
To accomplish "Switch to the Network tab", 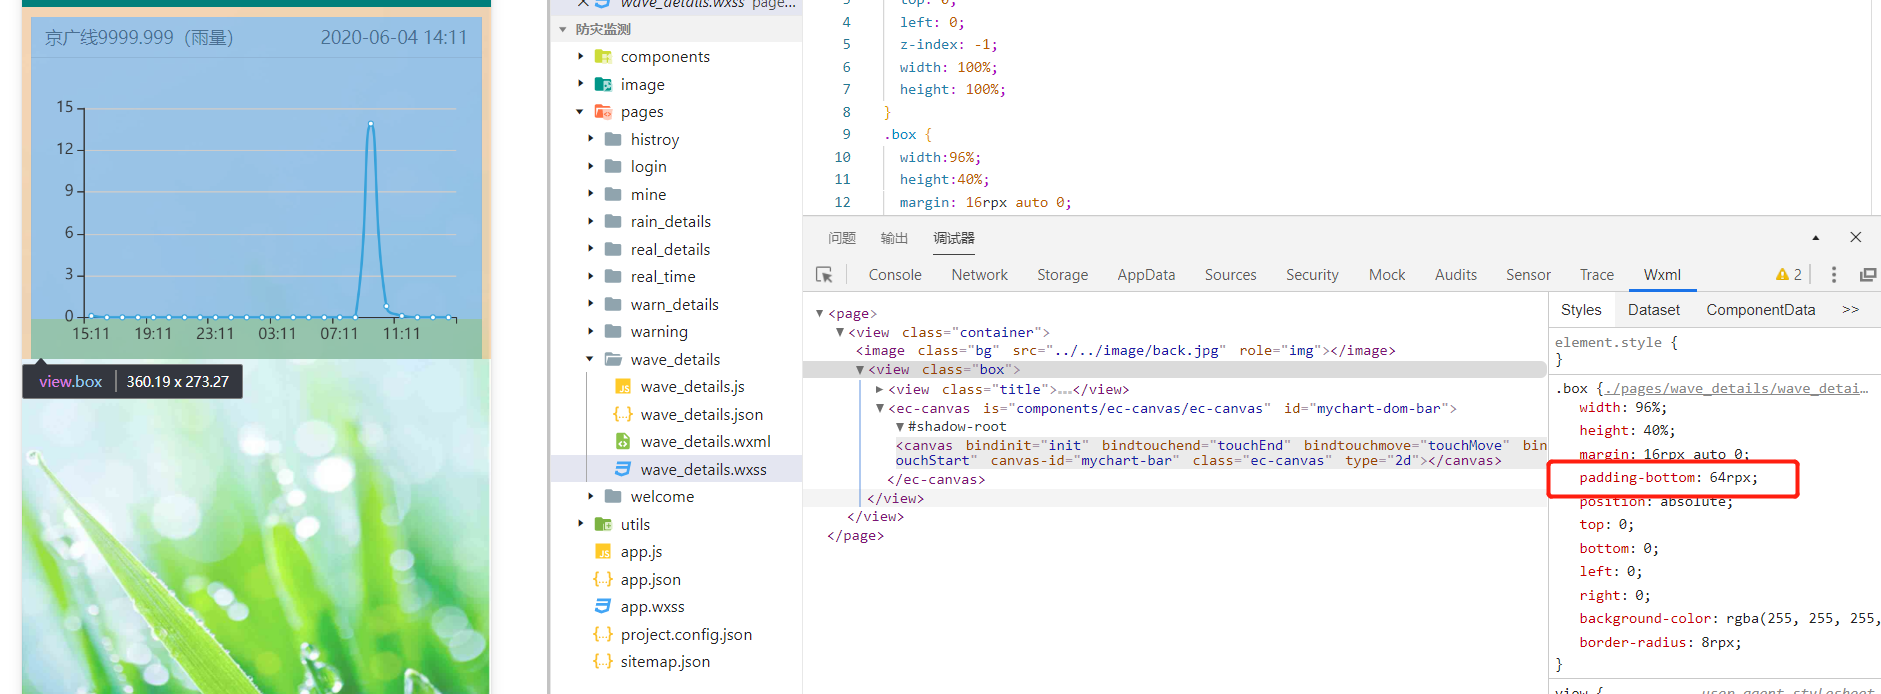I will click(979, 275).
